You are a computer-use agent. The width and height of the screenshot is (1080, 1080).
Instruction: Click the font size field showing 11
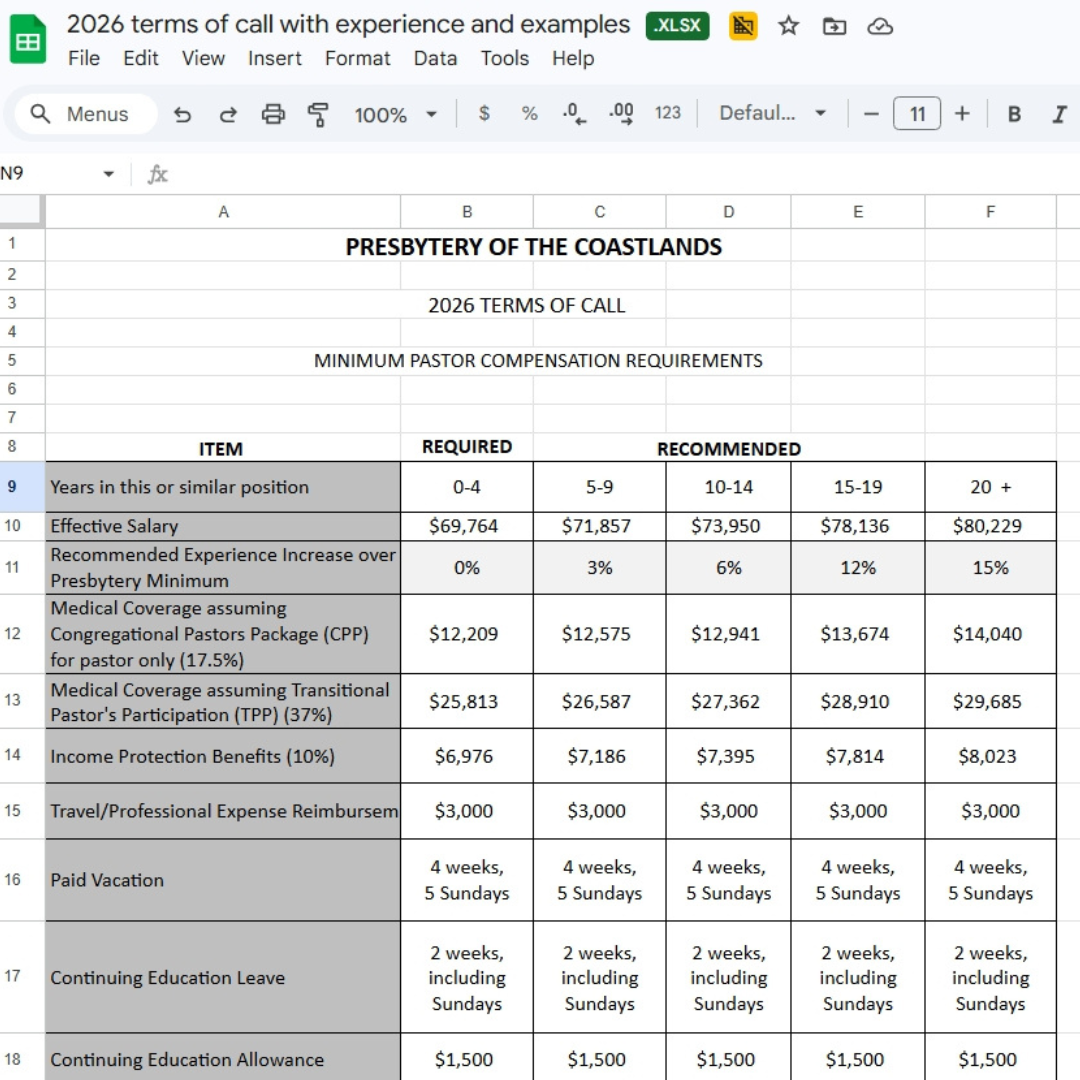click(917, 114)
